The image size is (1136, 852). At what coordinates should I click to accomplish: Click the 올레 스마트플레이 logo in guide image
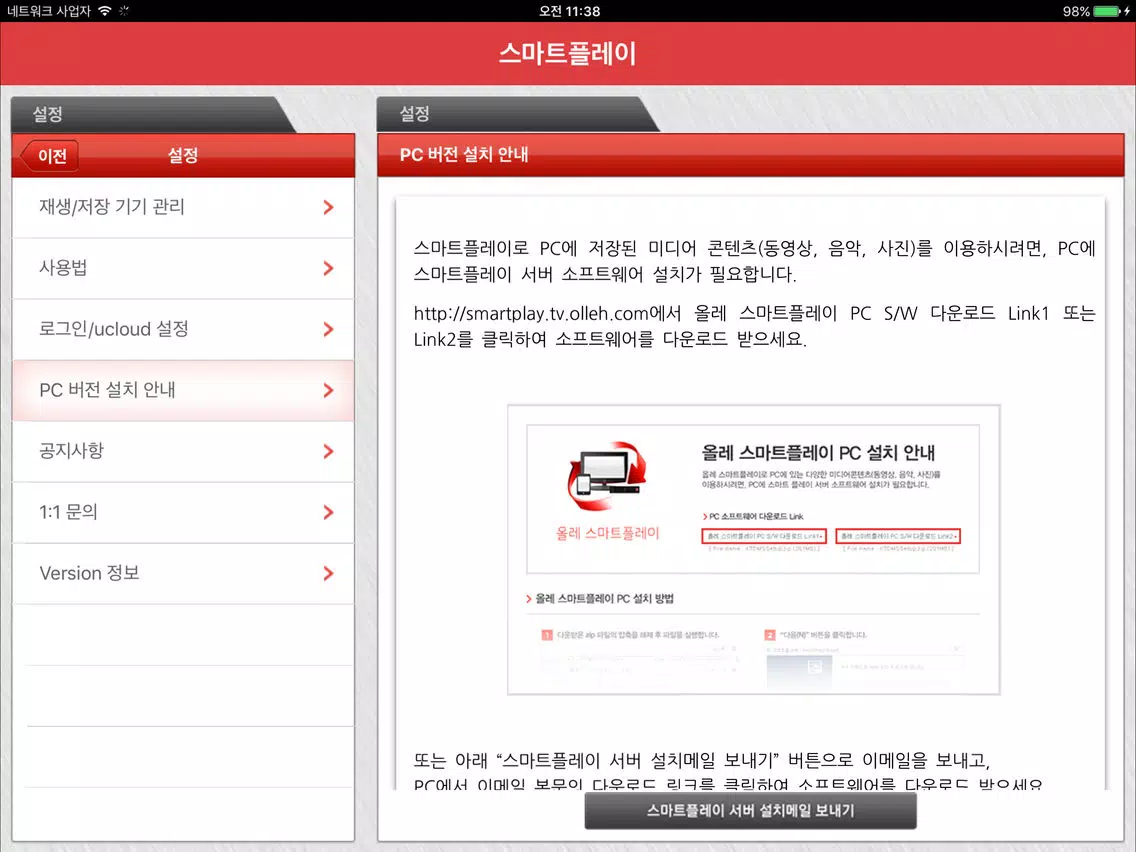click(607, 491)
